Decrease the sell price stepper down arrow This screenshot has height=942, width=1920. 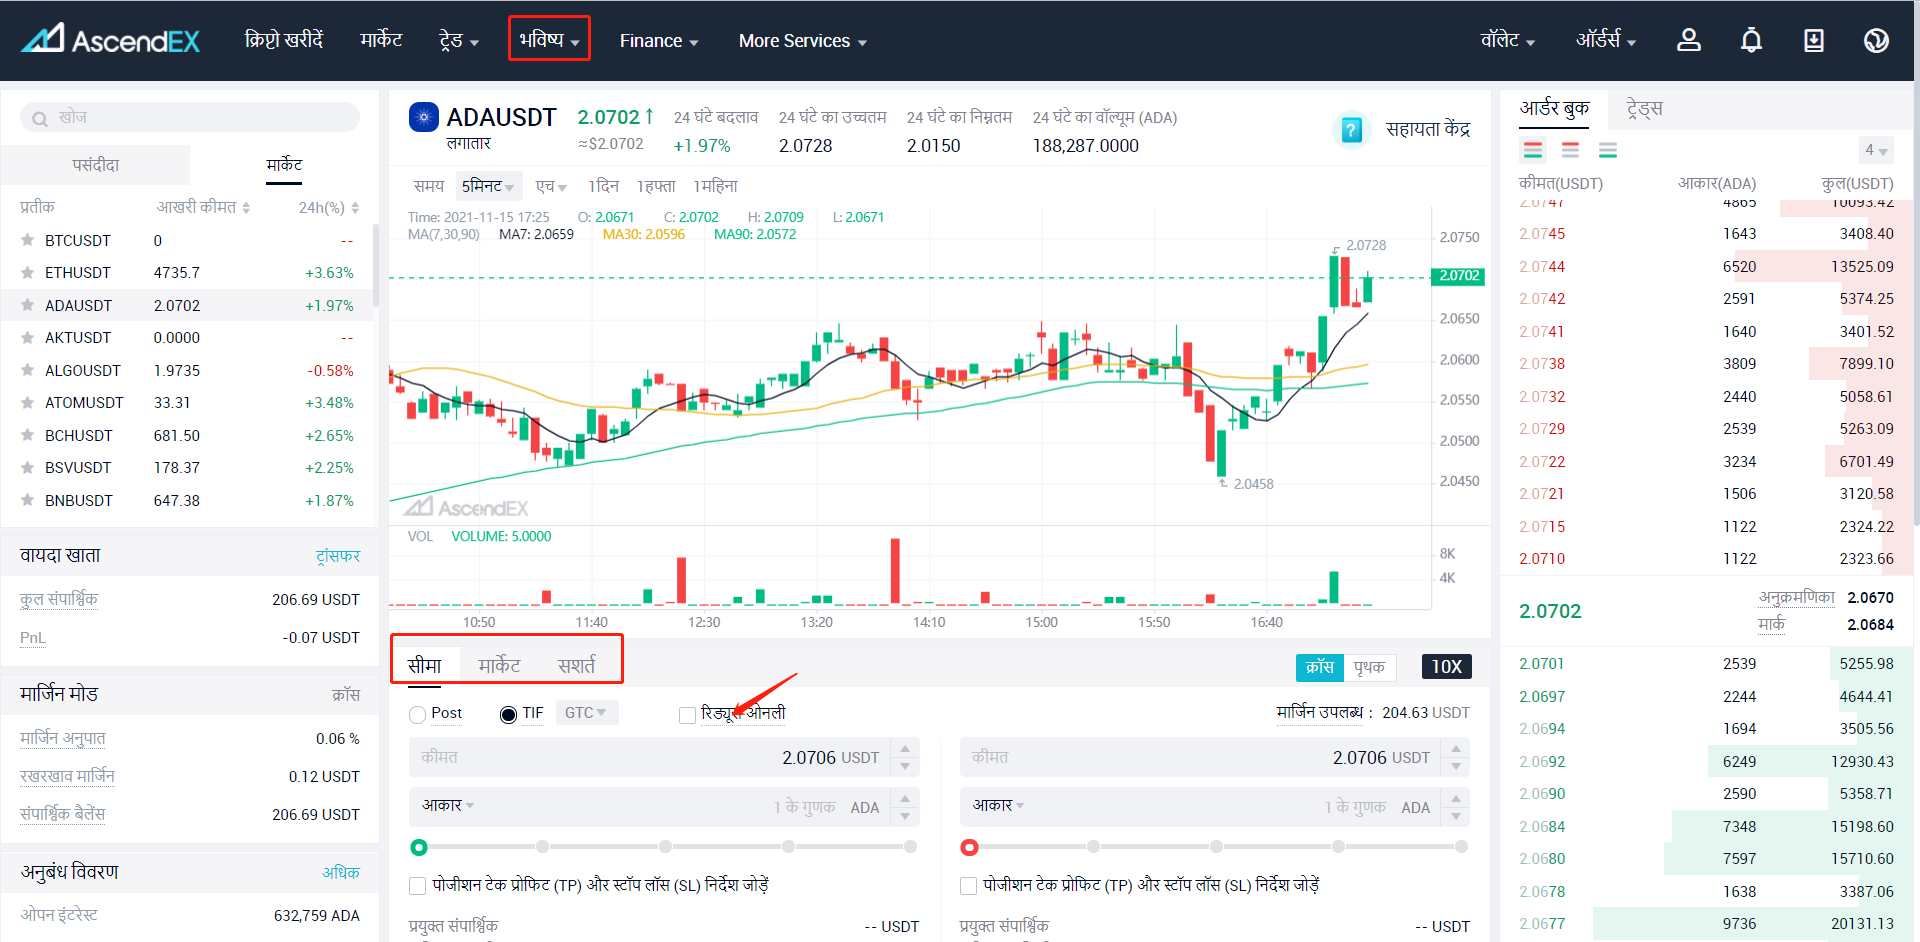coord(1456,767)
